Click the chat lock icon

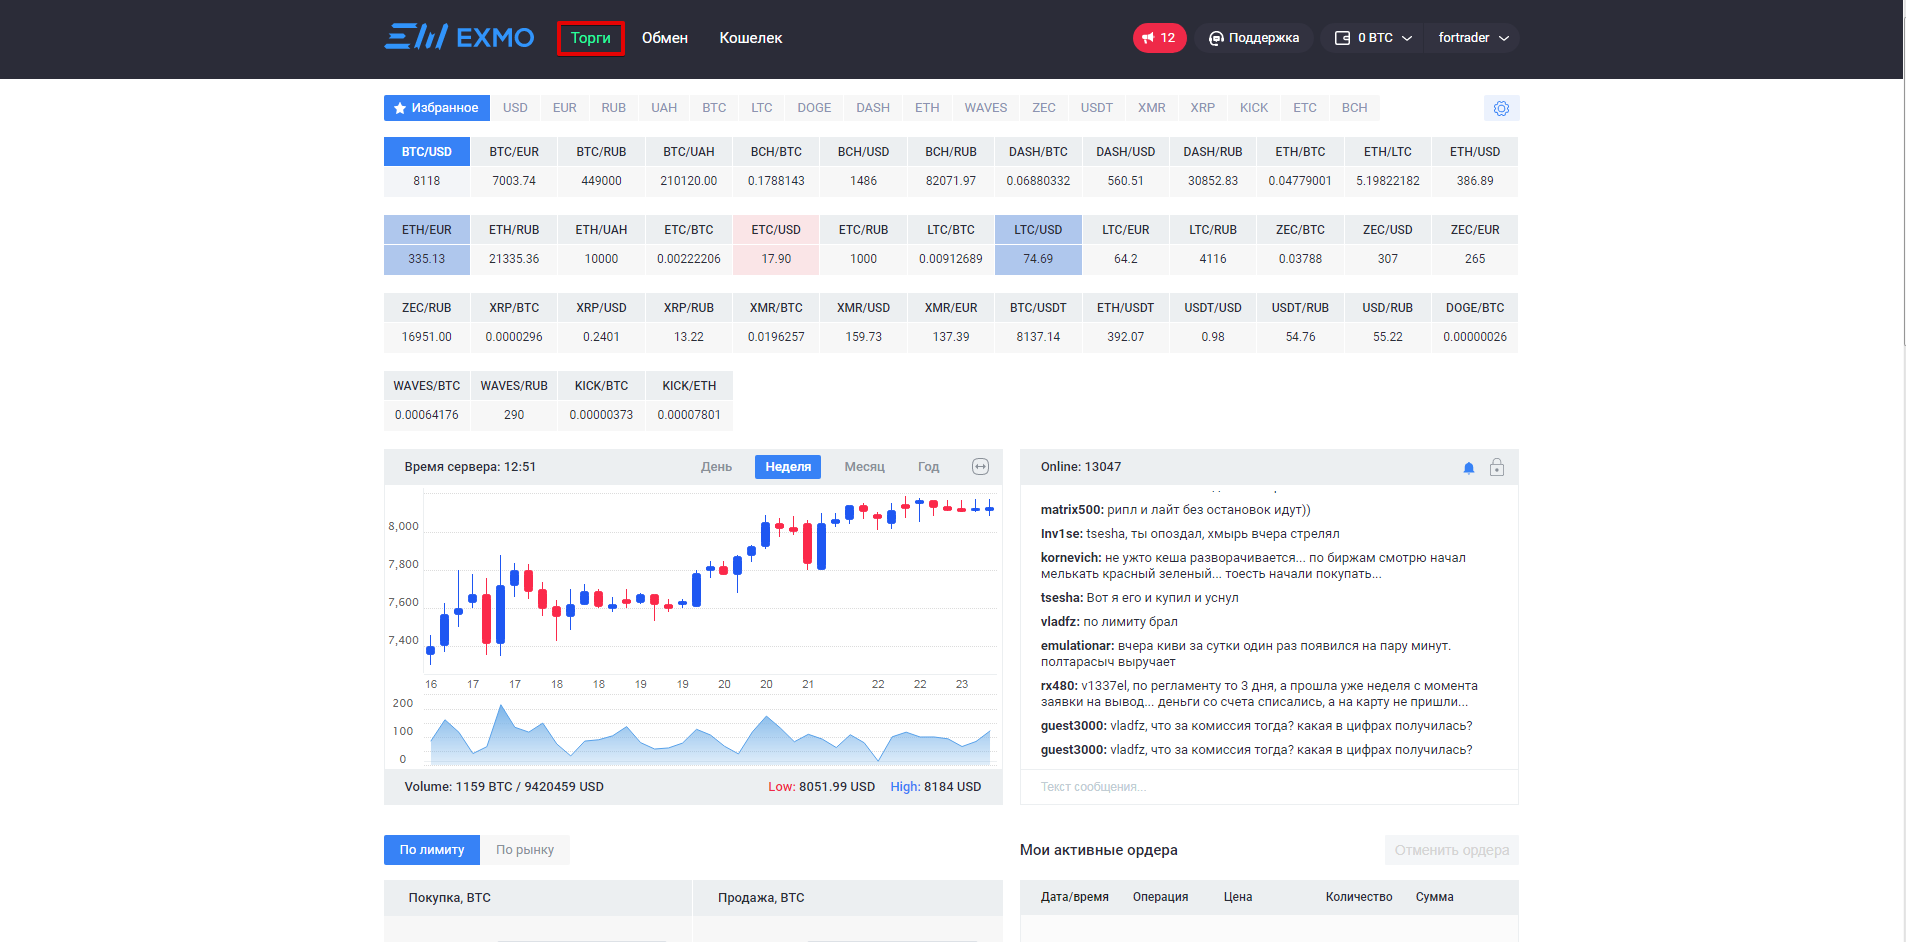point(1497,467)
